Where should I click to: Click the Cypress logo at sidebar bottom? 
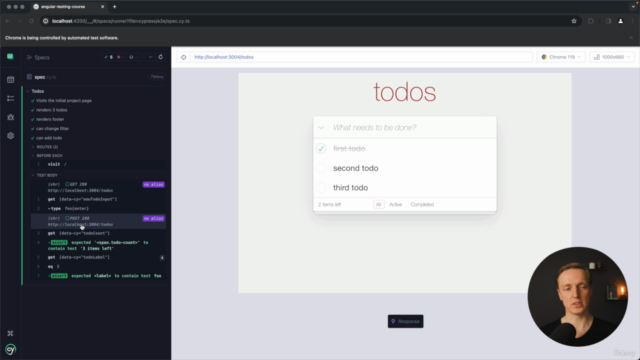click(11, 349)
